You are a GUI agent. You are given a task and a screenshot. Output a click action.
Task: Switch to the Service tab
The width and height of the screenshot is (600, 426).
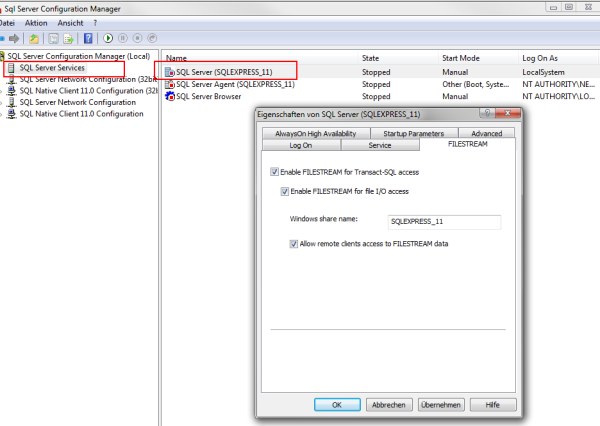click(x=380, y=145)
